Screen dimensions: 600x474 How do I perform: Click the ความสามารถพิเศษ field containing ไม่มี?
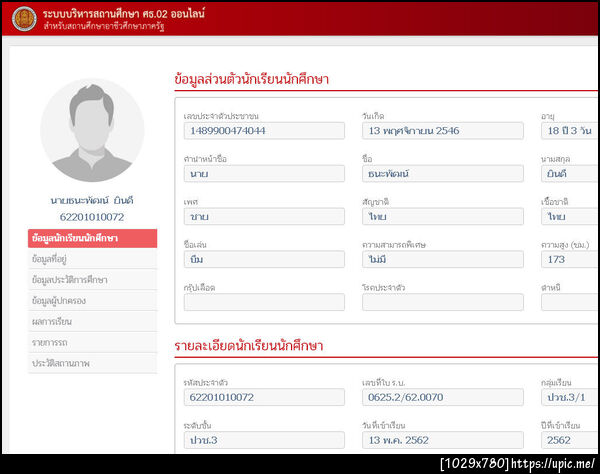443,259
